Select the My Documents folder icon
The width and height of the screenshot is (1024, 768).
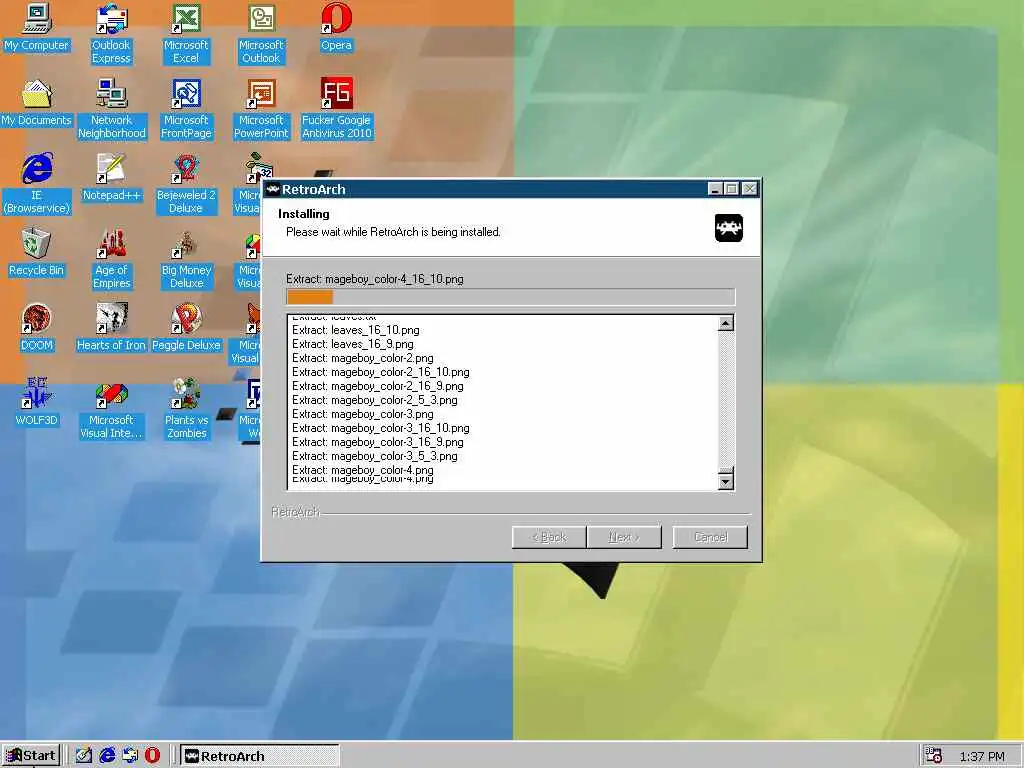37,103
